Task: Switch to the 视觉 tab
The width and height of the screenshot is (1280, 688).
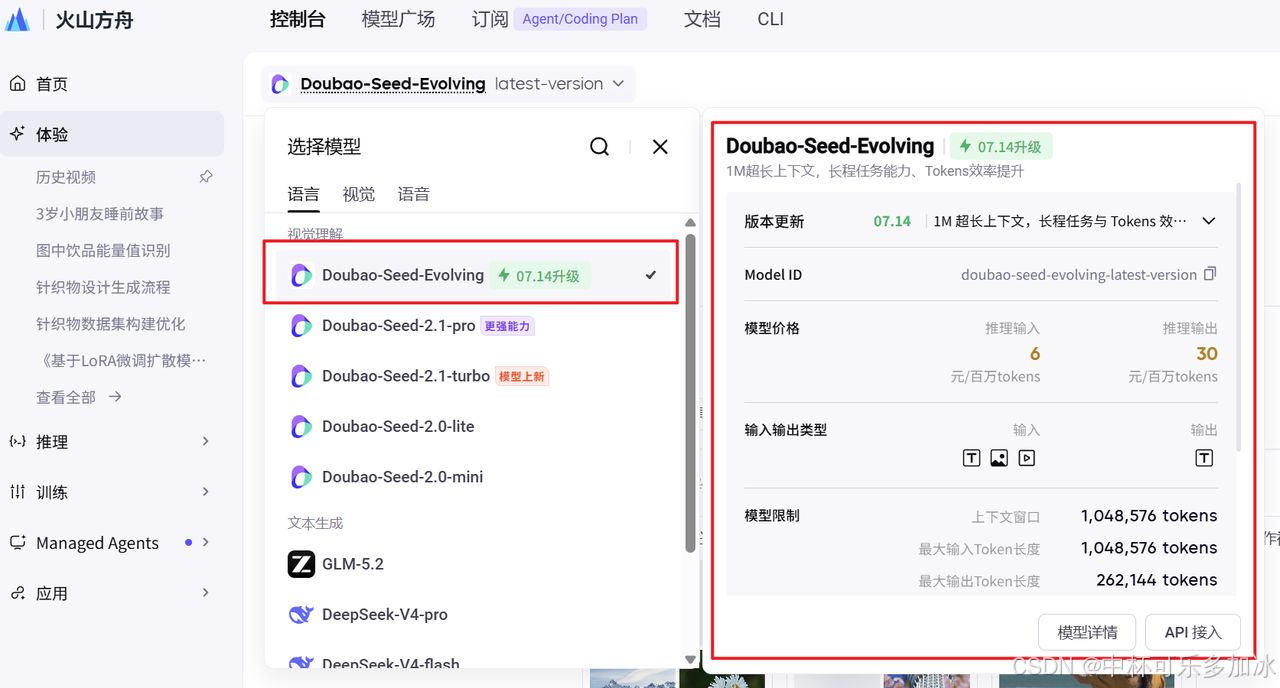Action: tap(359, 194)
